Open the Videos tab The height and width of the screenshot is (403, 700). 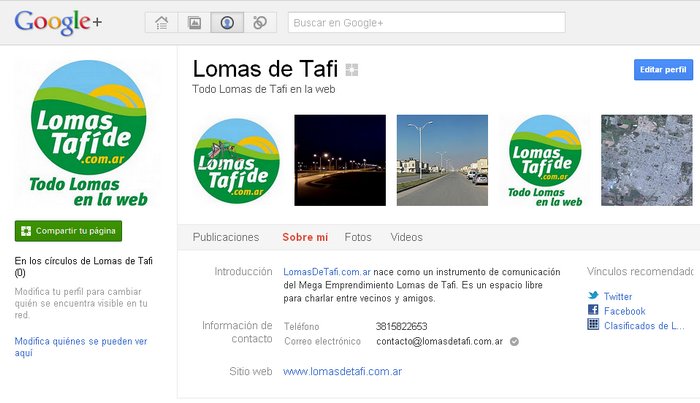click(407, 237)
